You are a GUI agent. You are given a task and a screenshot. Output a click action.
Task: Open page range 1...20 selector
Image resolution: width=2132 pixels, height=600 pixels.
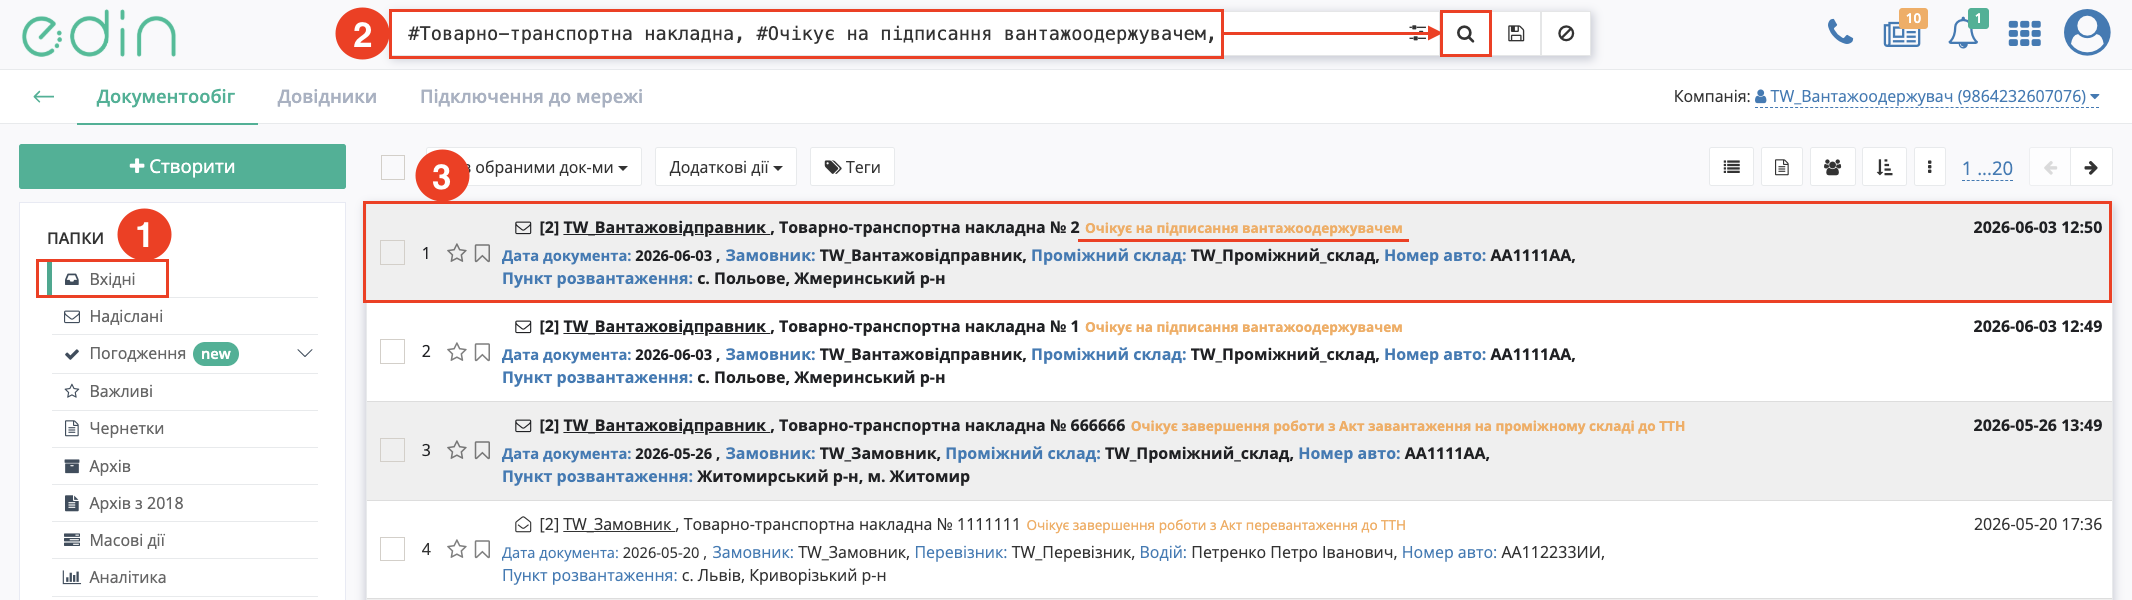(x=1987, y=168)
